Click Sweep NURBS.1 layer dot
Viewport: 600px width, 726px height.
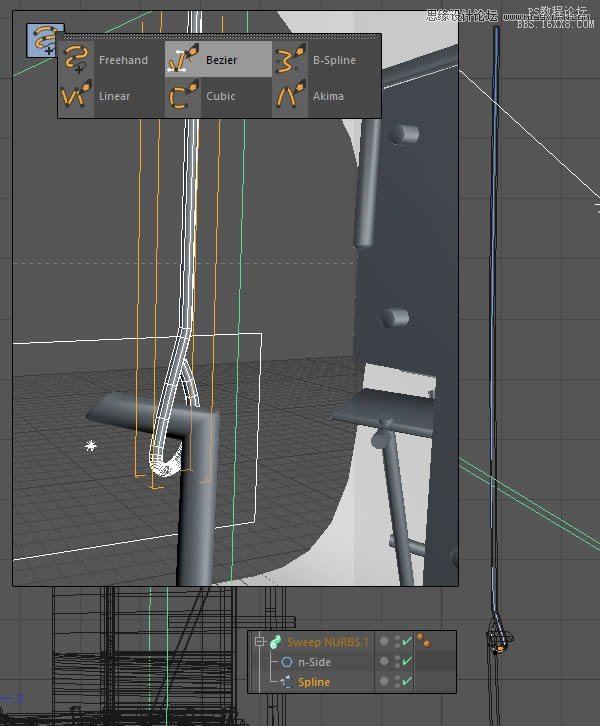(384, 641)
